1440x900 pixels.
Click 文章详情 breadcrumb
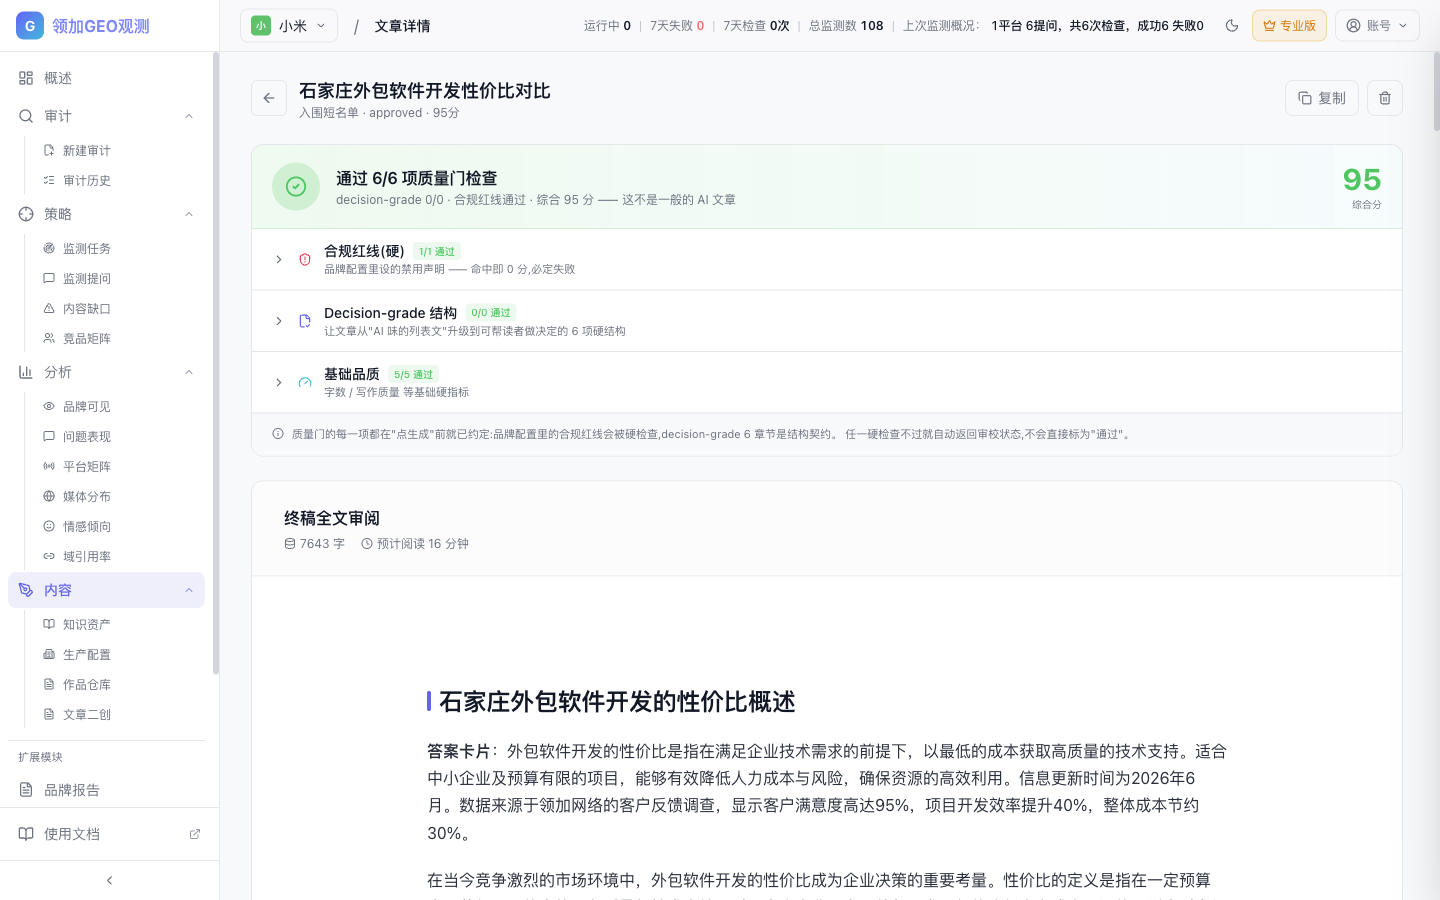[x=402, y=26]
